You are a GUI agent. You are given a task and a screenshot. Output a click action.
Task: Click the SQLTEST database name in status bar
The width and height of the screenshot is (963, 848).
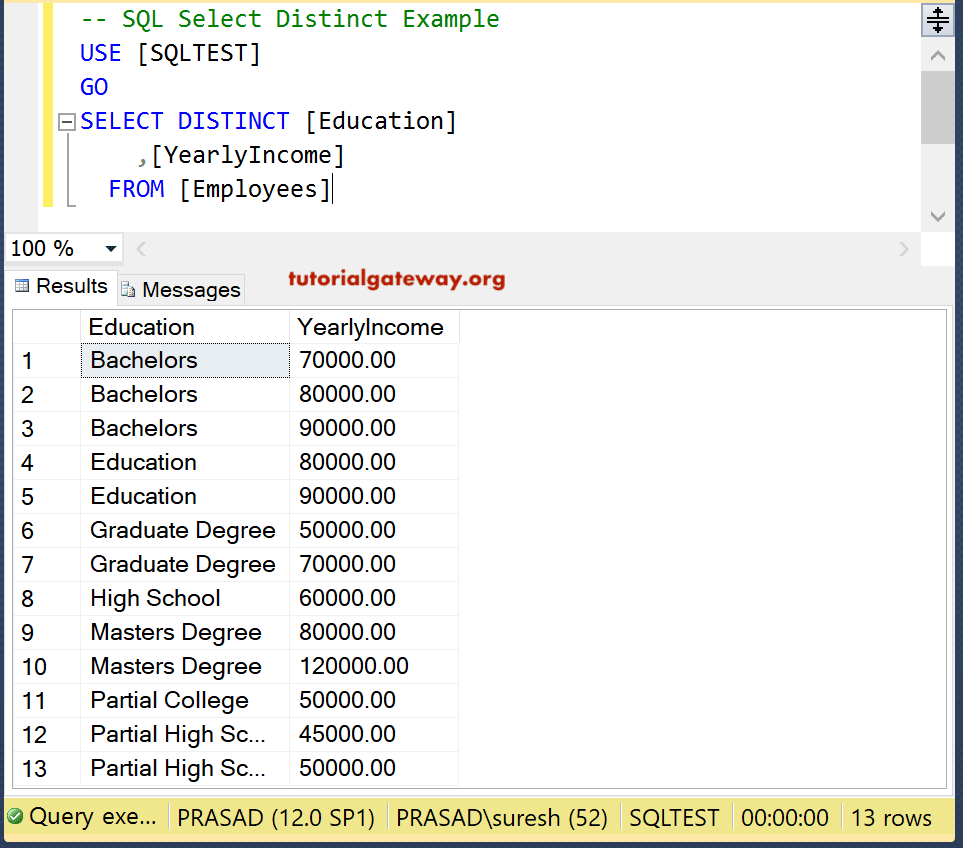tap(674, 817)
